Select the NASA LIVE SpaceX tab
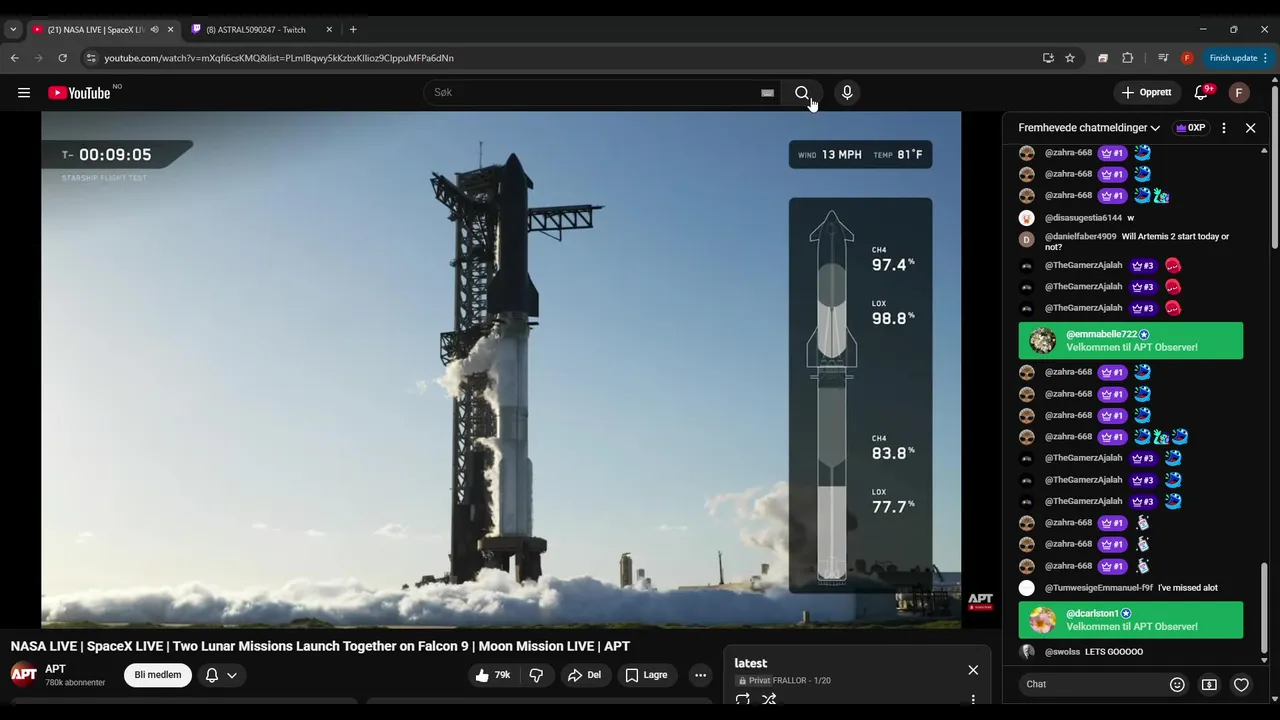This screenshot has width=1280, height=720. click(95, 30)
